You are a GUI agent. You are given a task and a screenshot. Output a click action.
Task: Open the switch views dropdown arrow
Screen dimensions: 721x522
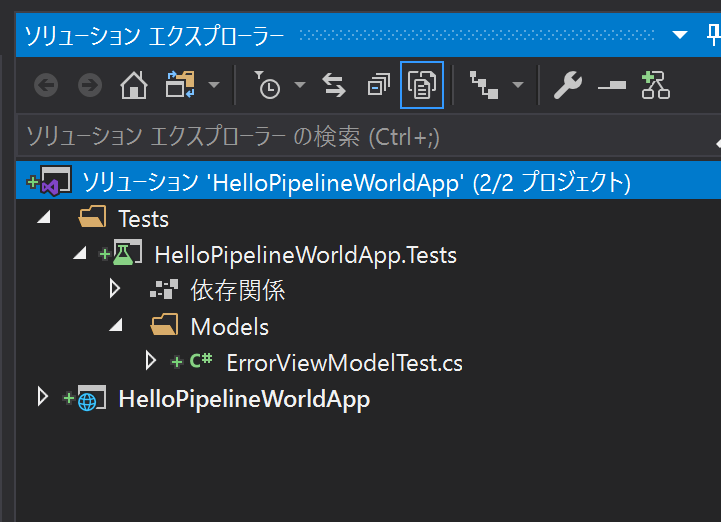214,86
